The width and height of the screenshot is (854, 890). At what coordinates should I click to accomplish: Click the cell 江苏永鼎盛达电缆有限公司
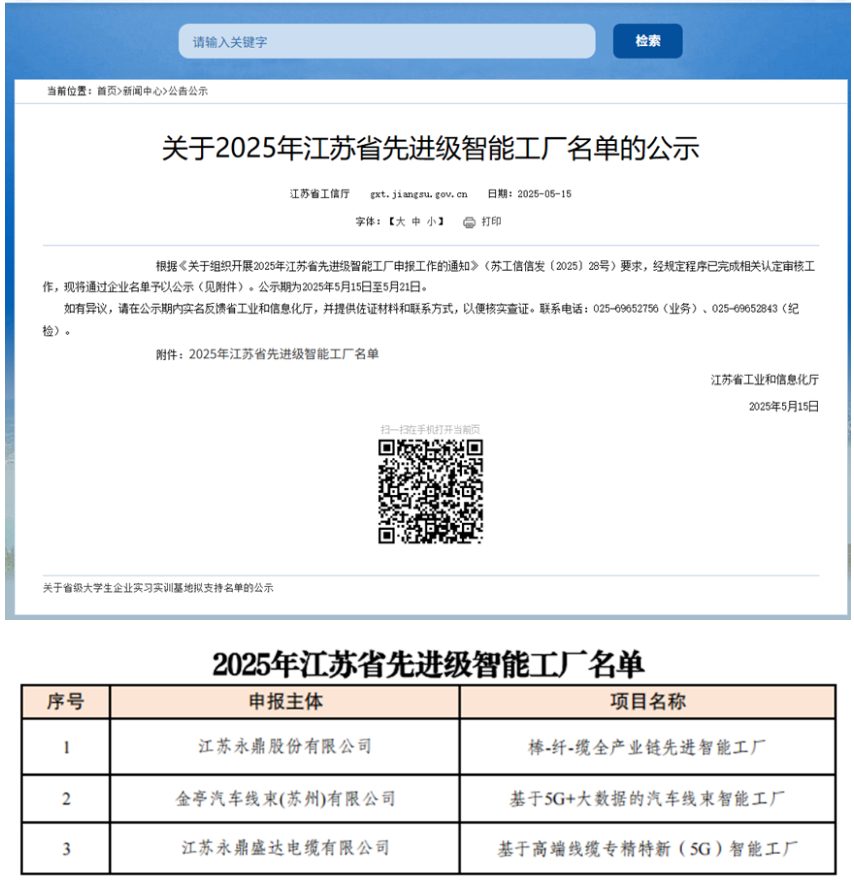tap(285, 848)
